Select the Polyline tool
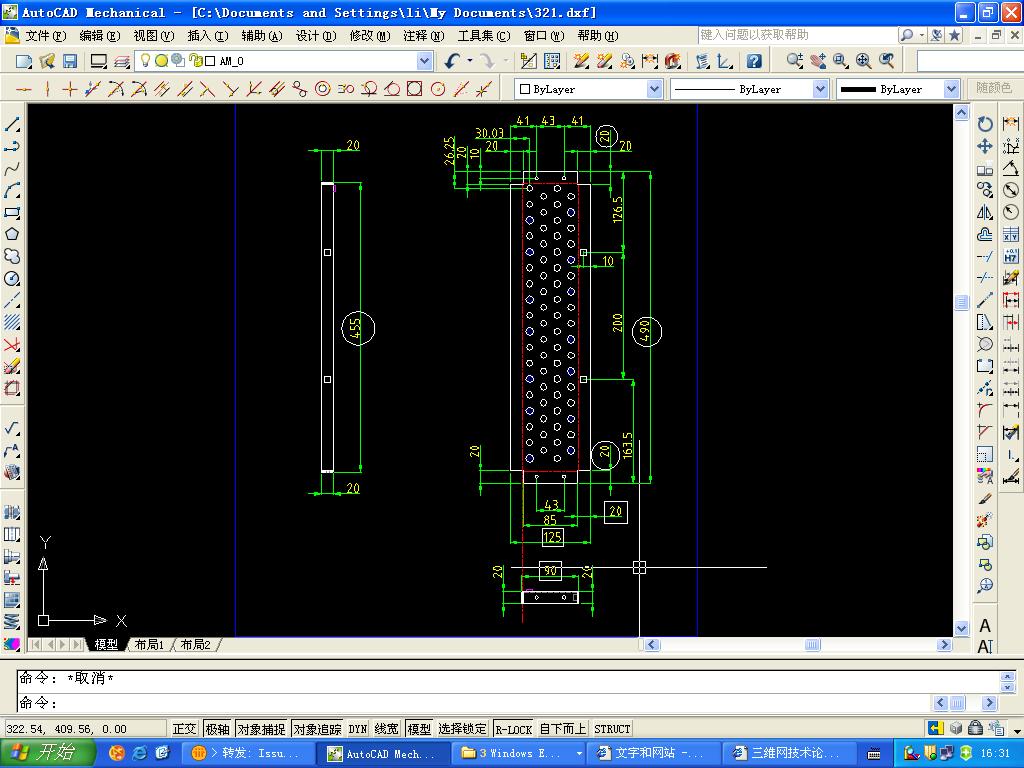Image resolution: width=1024 pixels, height=768 pixels. (x=12, y=146)
